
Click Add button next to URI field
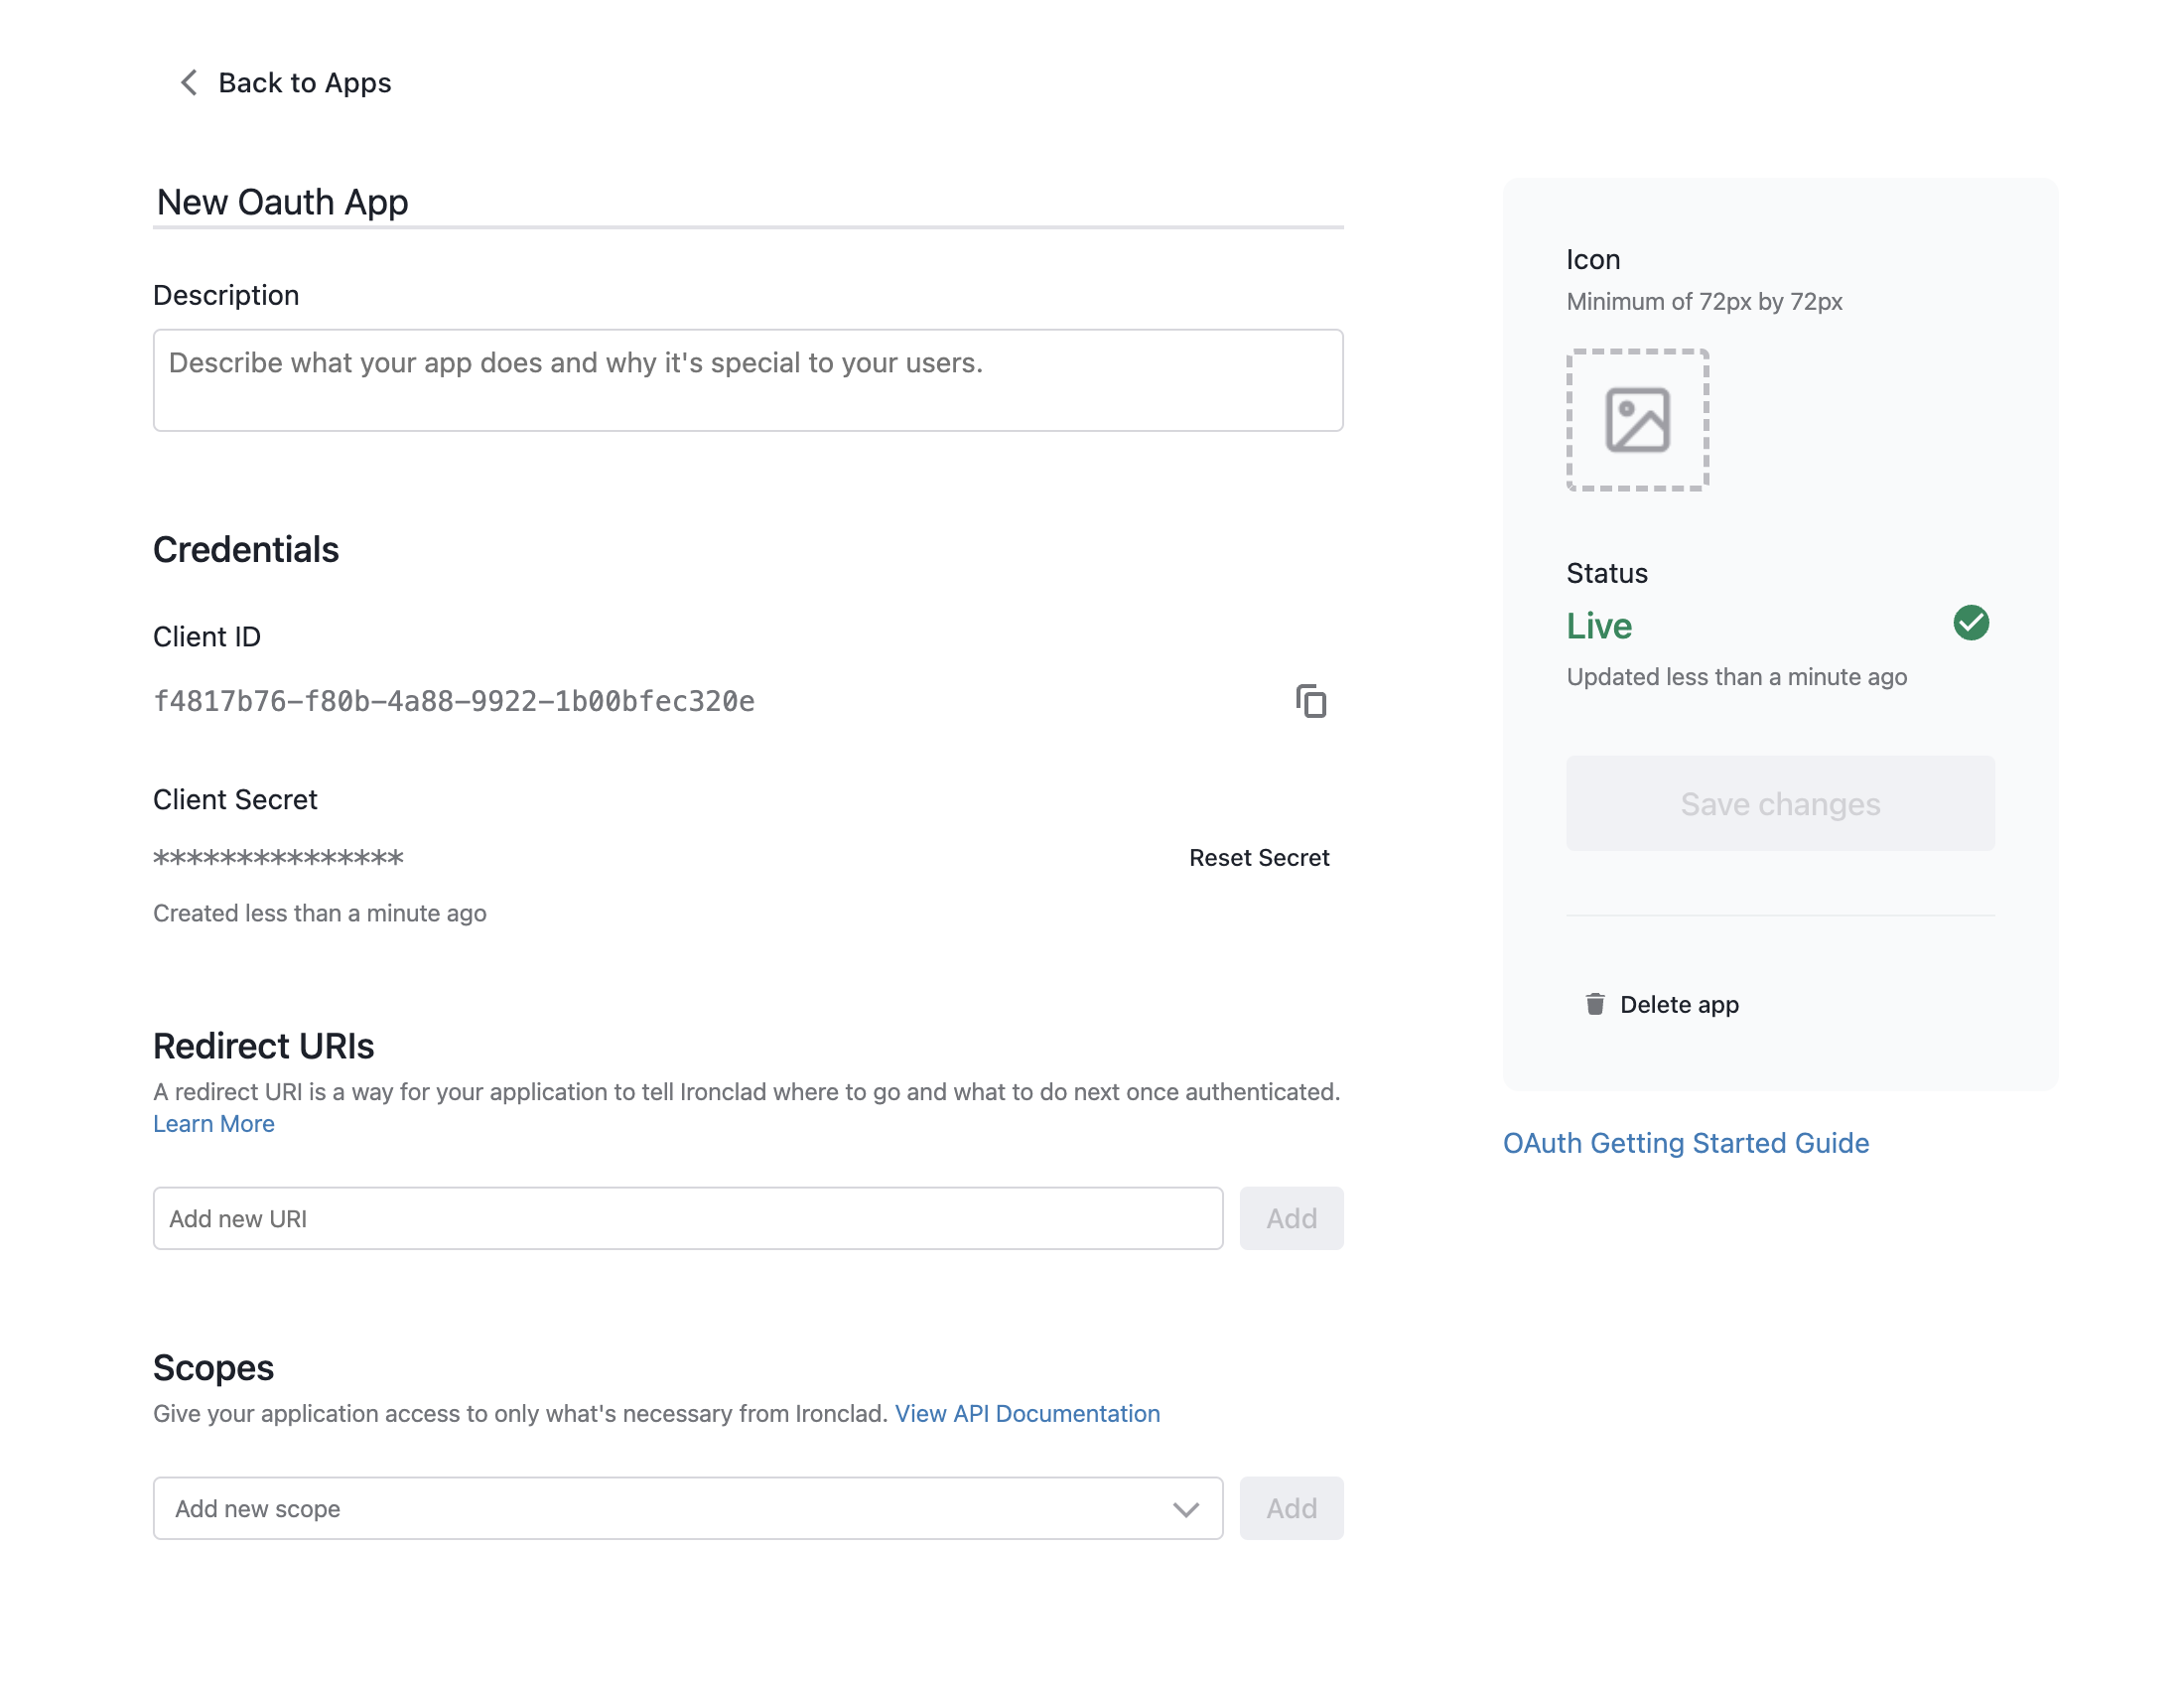(1291, 1219)
